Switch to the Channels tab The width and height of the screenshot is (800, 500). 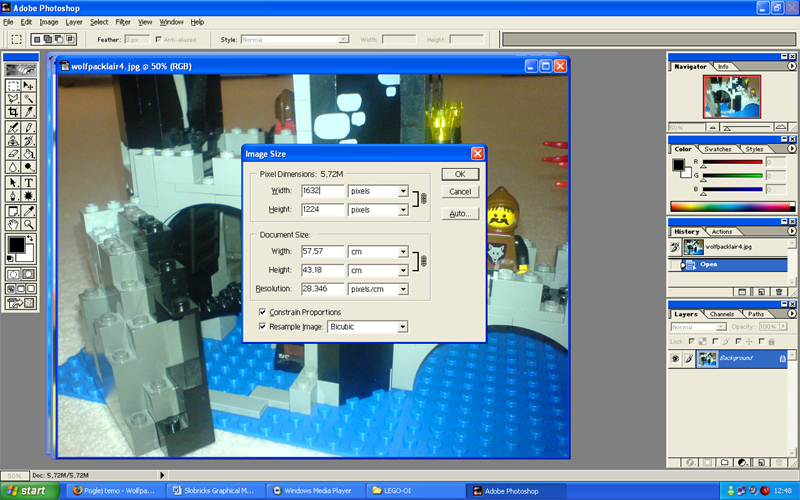click(x=722, y=314)
